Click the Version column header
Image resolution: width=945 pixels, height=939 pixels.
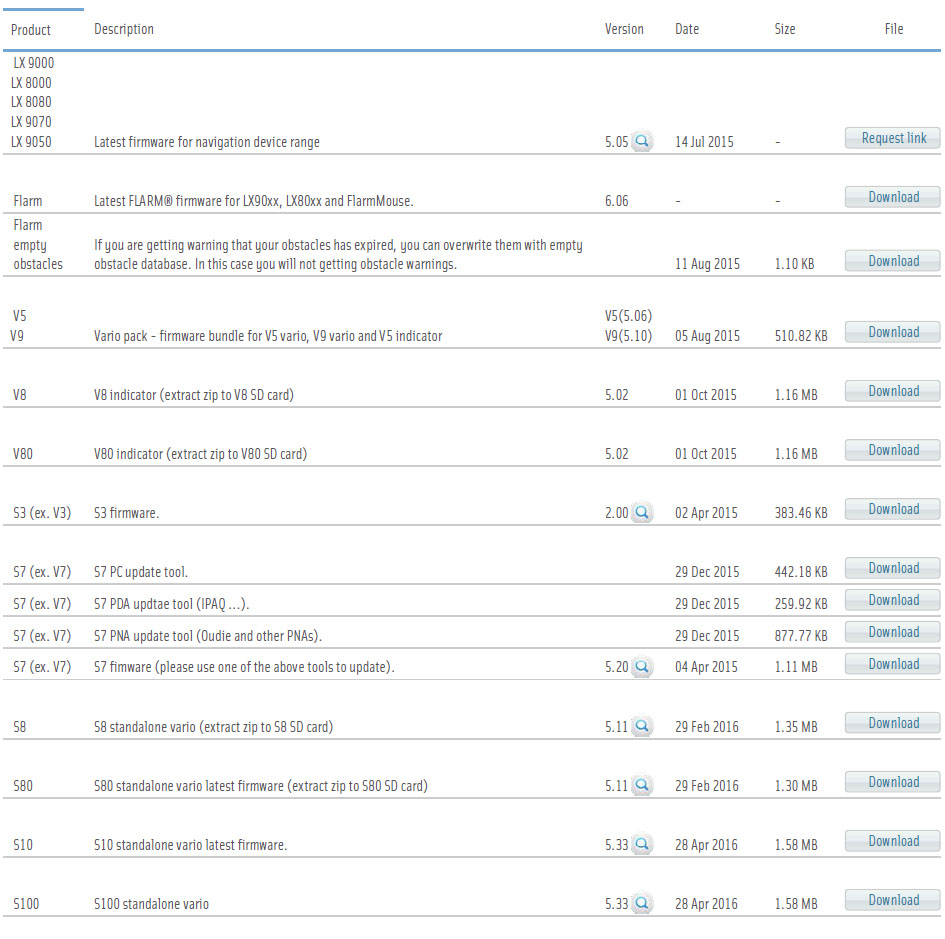point(624,29)
